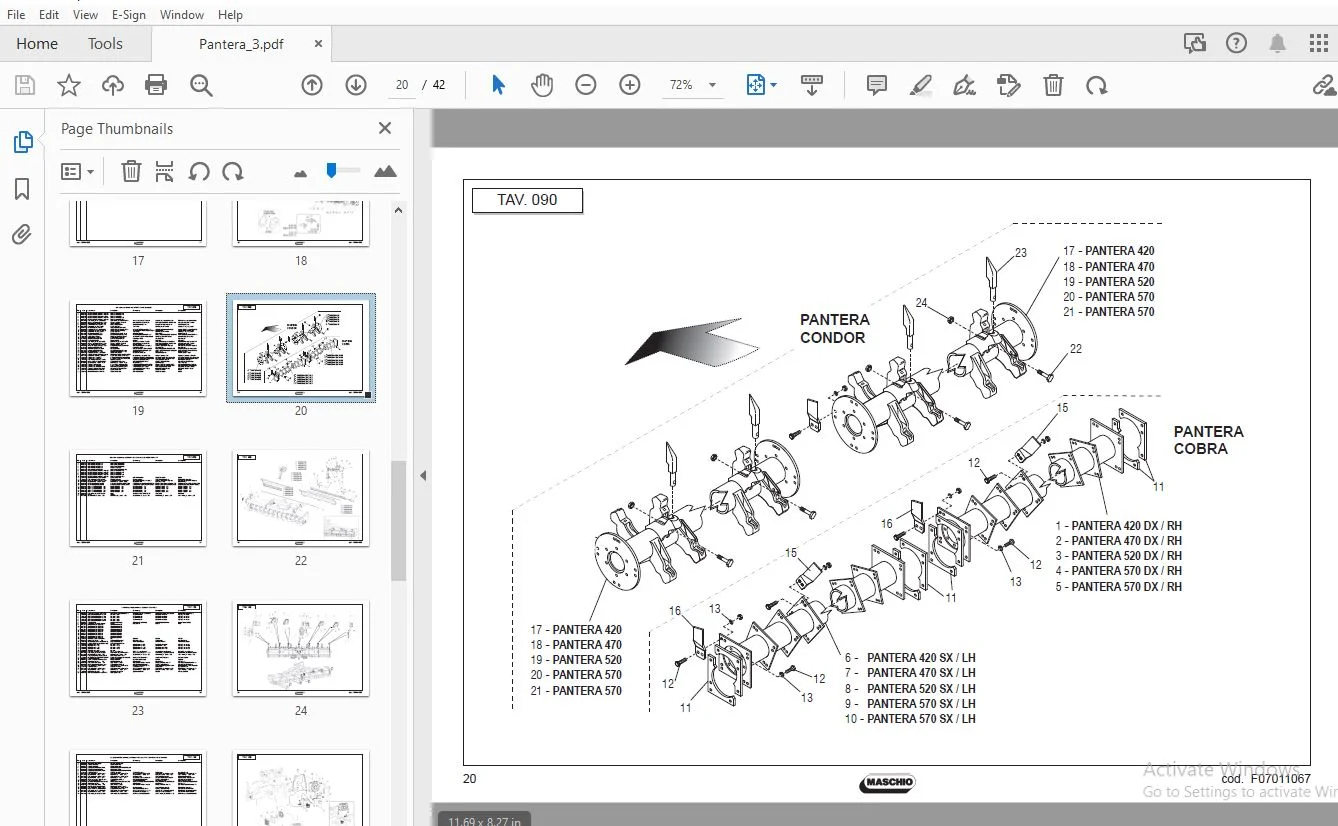Print the document with the printer icon

coord(156,85)
